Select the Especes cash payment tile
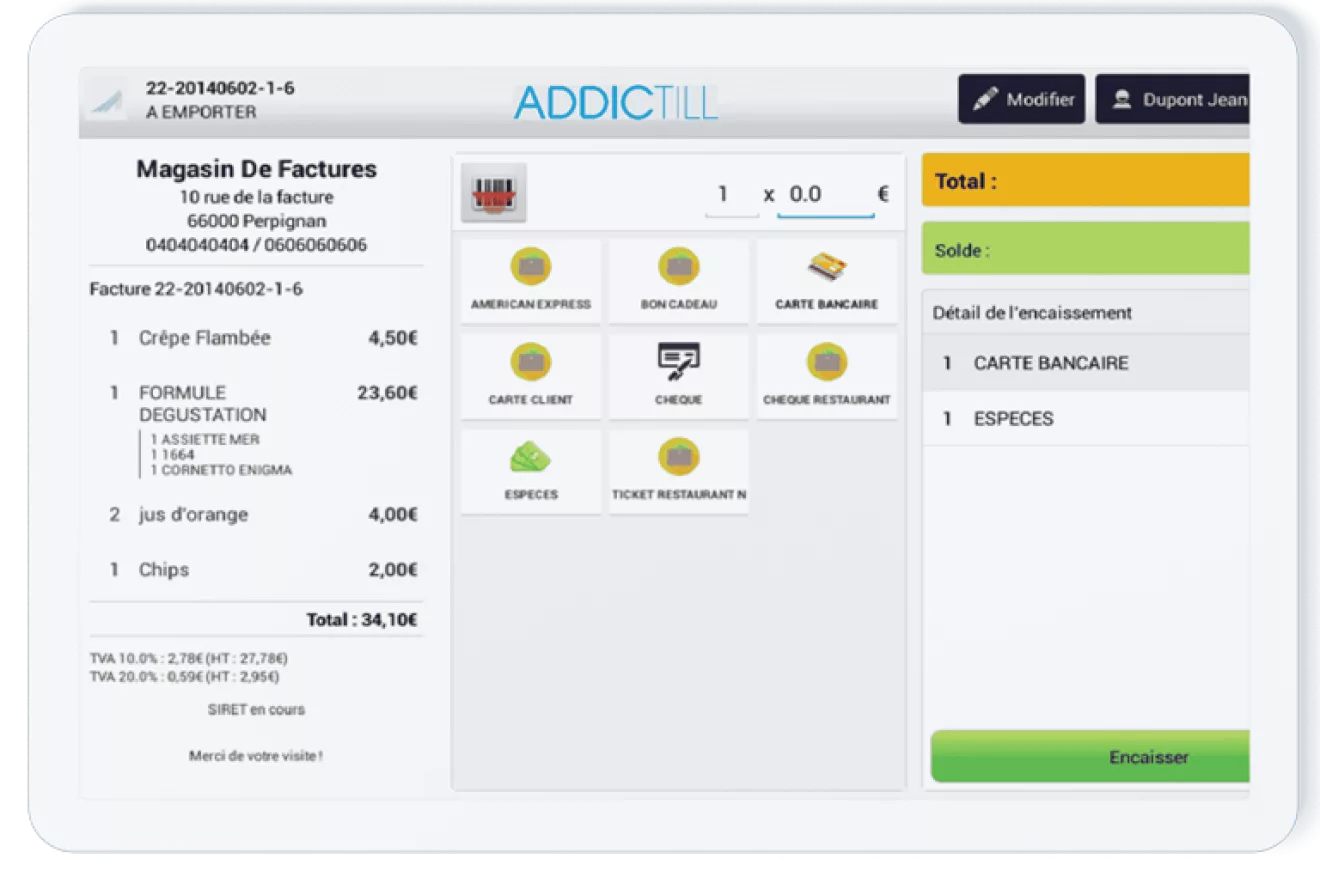 [x=531, y=471]
